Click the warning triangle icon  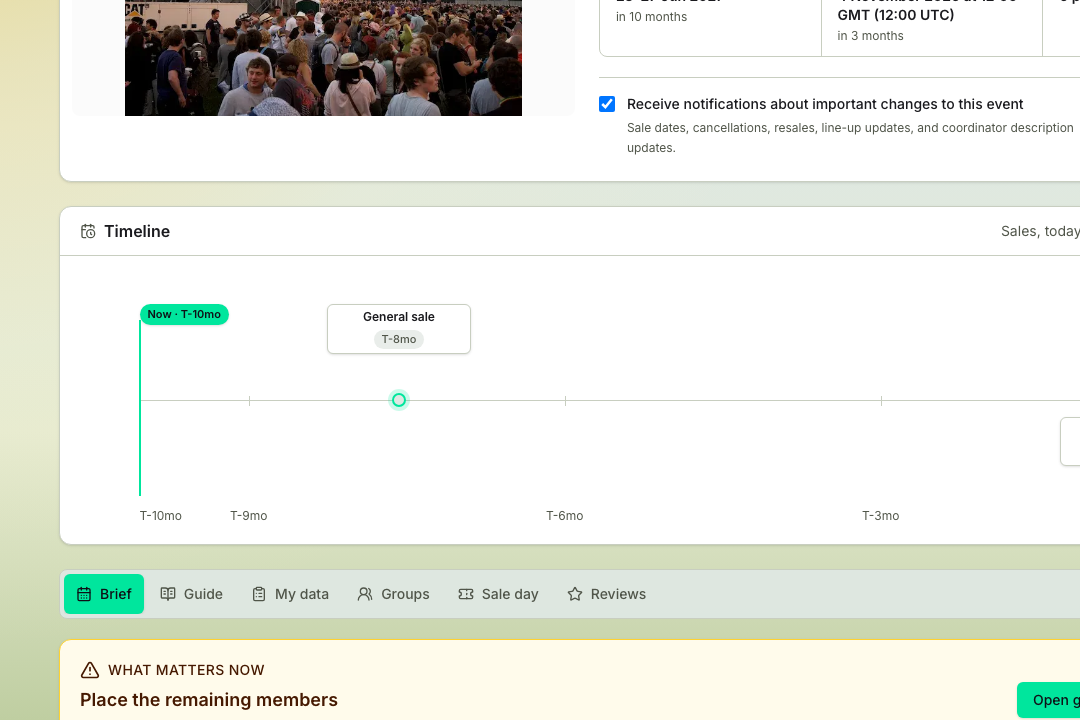click(90, 670)
